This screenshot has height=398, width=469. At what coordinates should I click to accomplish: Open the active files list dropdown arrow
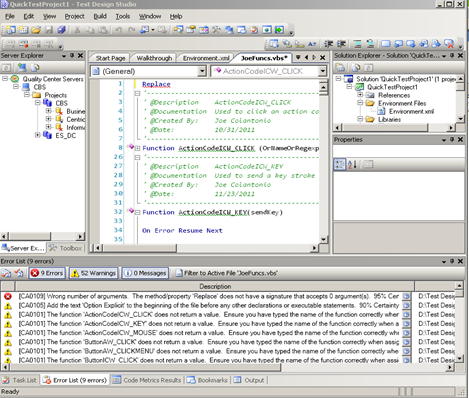tap(298, 57)
